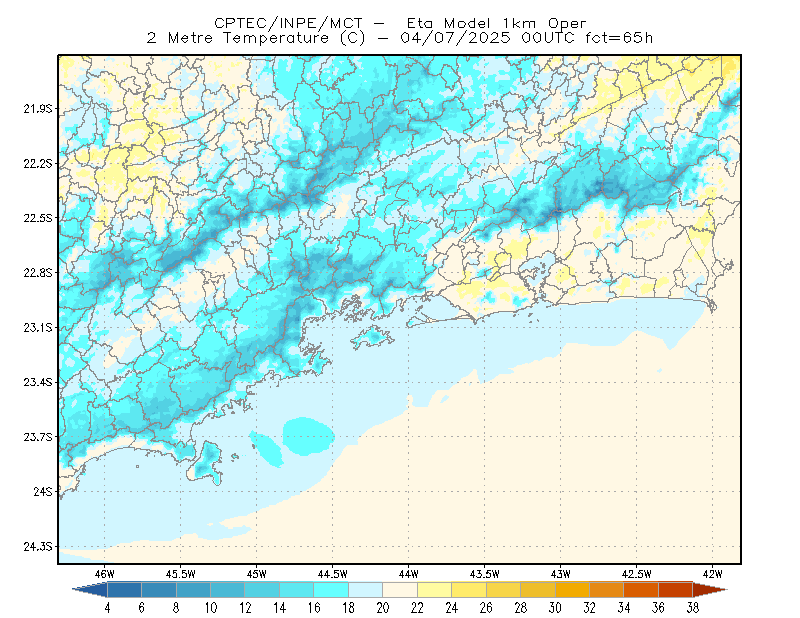
Task: Click the 24S latitude axis label
Action: (x=43, y=491)
